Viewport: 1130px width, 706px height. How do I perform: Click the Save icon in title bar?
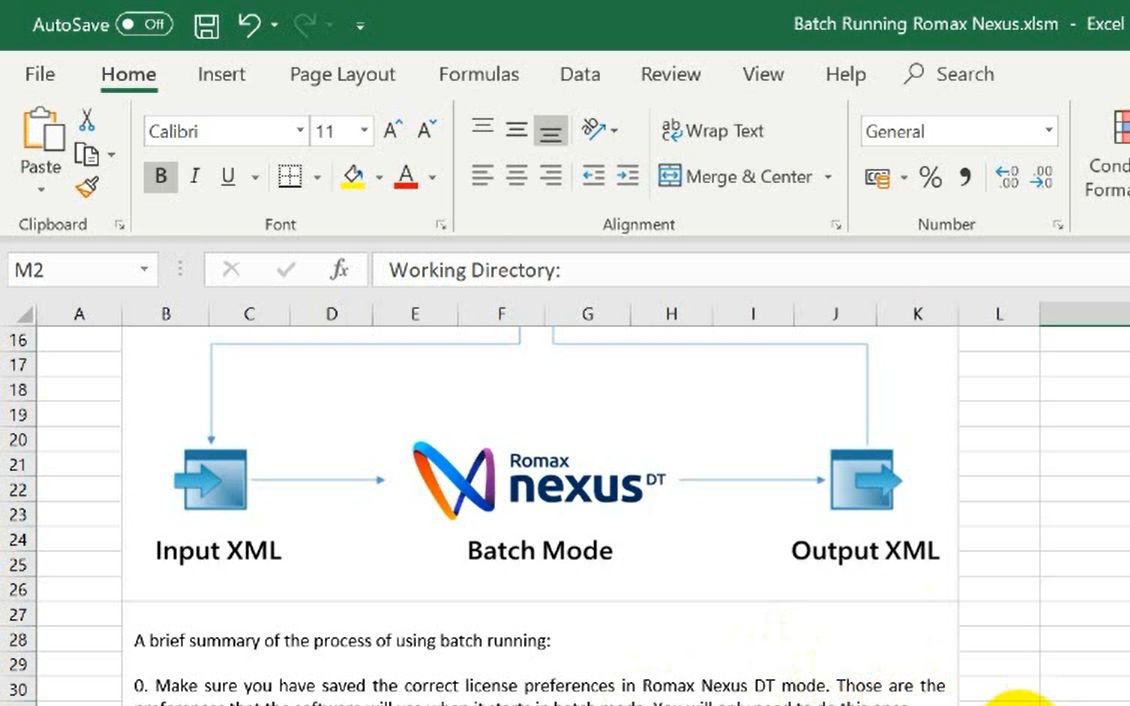tap(207, 26)
